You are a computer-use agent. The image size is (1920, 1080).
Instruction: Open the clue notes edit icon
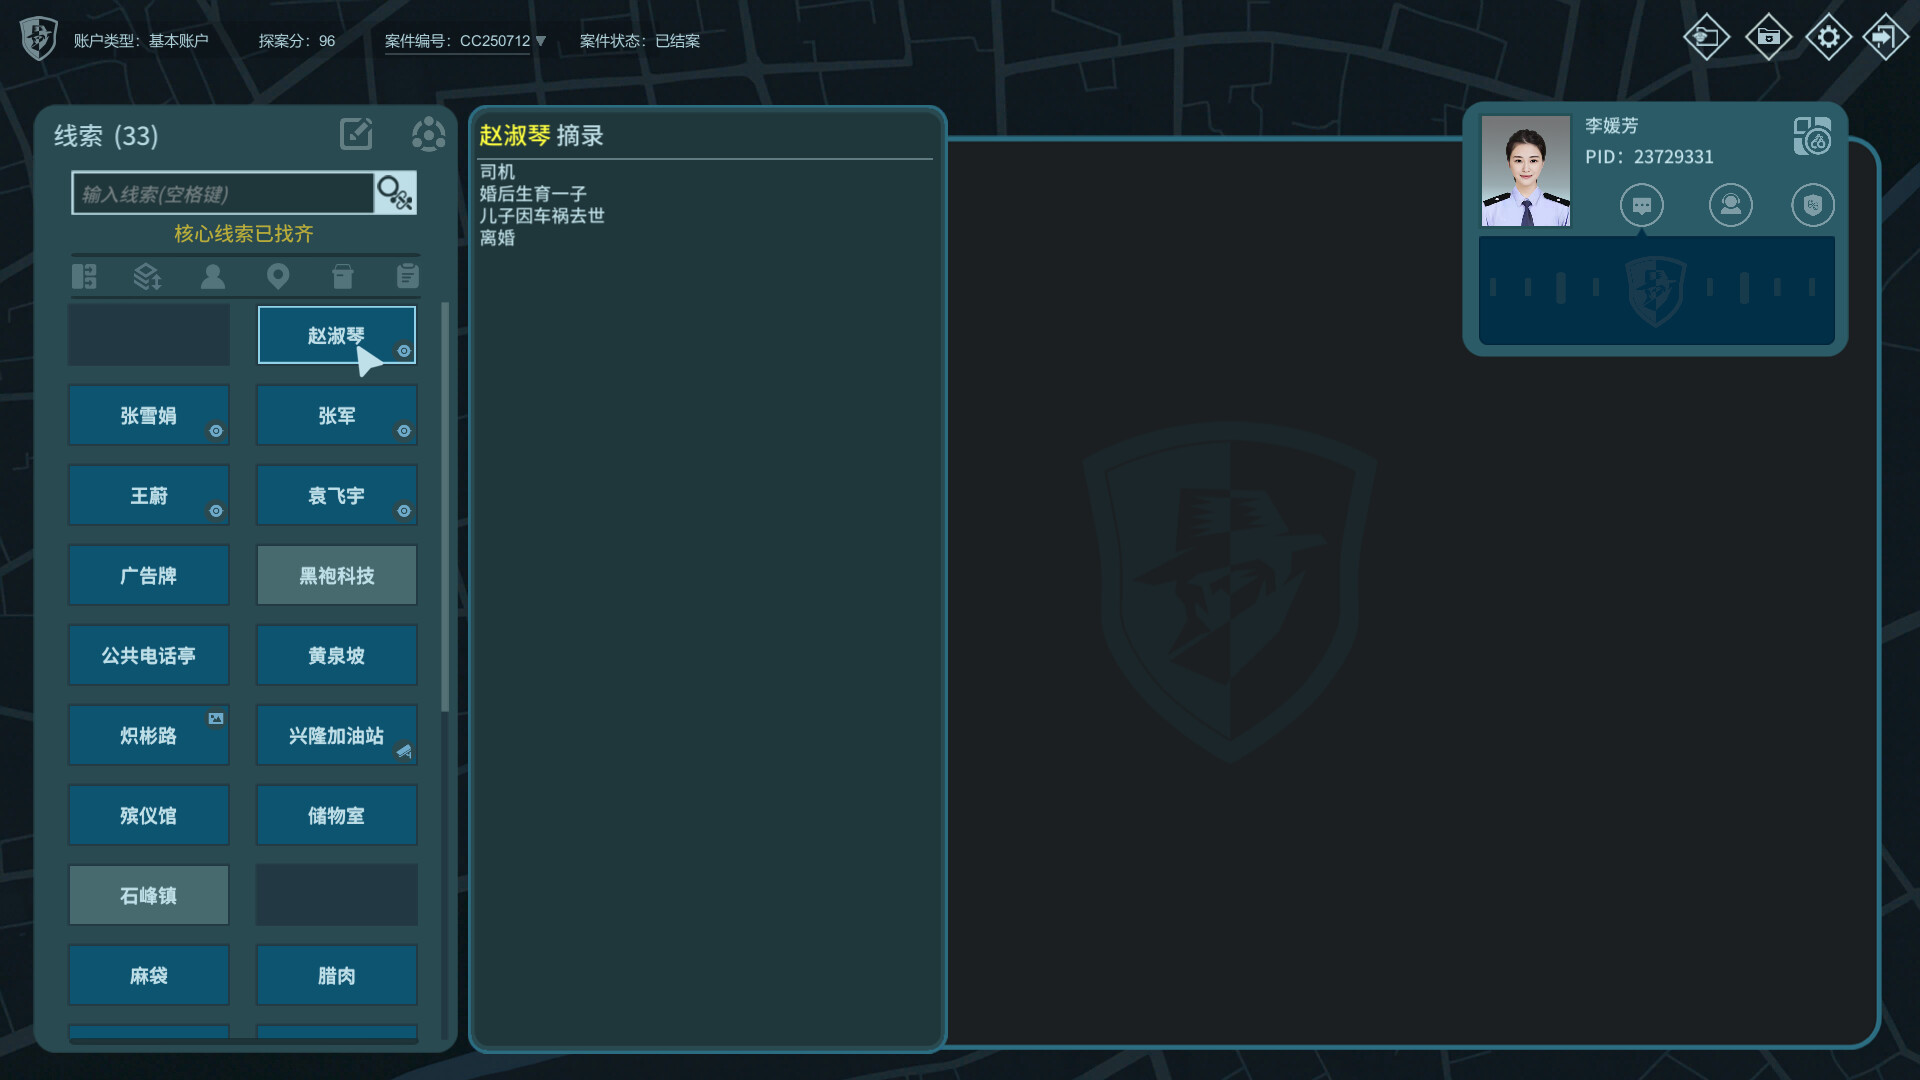(356, 134)
